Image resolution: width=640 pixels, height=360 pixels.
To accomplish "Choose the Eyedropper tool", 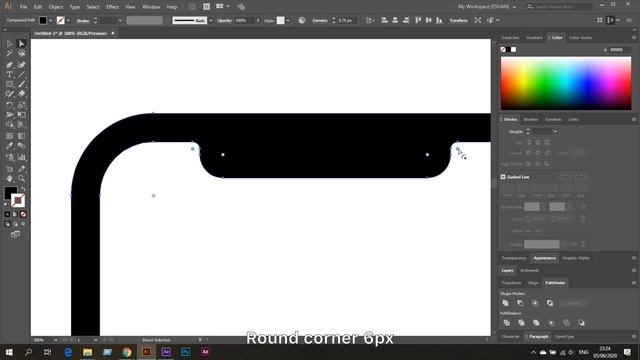I will click(9, 146).
